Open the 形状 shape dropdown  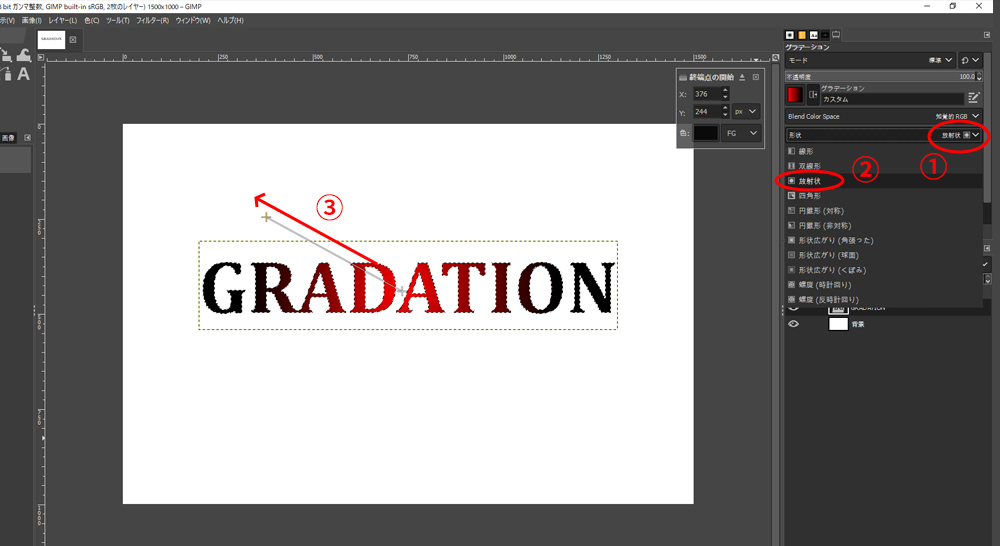click(x=883, y=135)
